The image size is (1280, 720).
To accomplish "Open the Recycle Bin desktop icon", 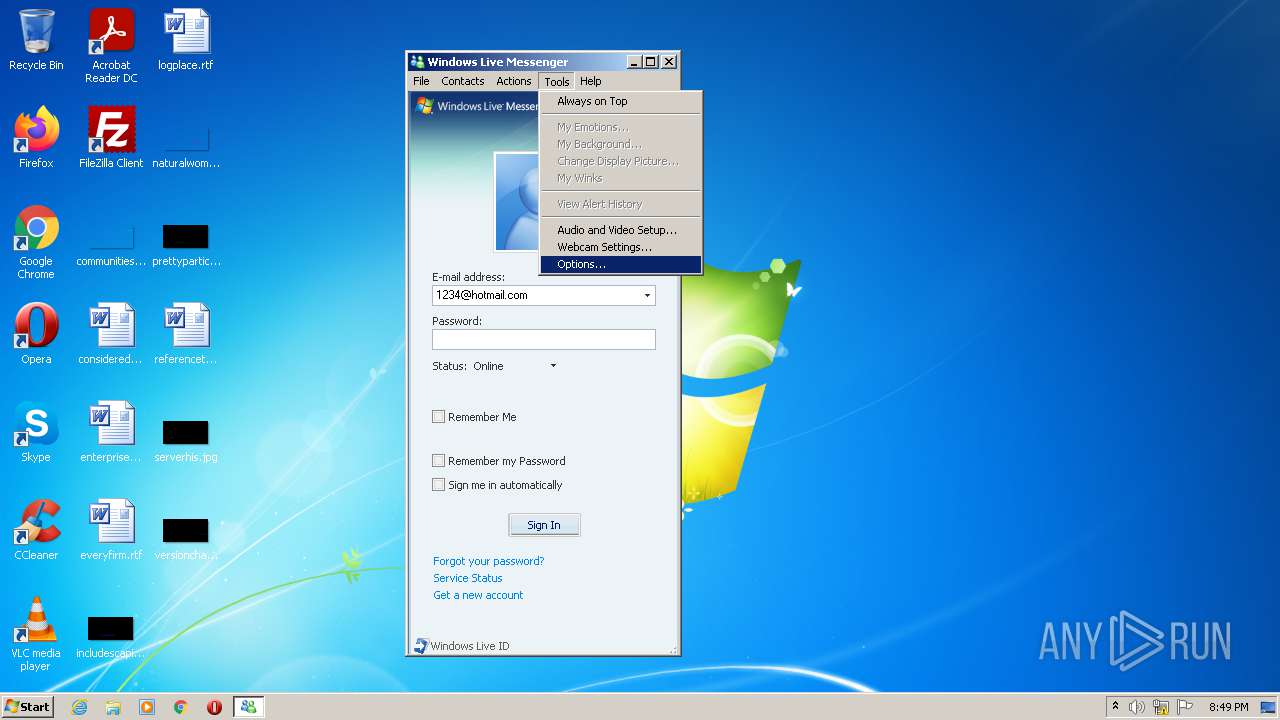I will pyautogui.click(x=36, y=40).
